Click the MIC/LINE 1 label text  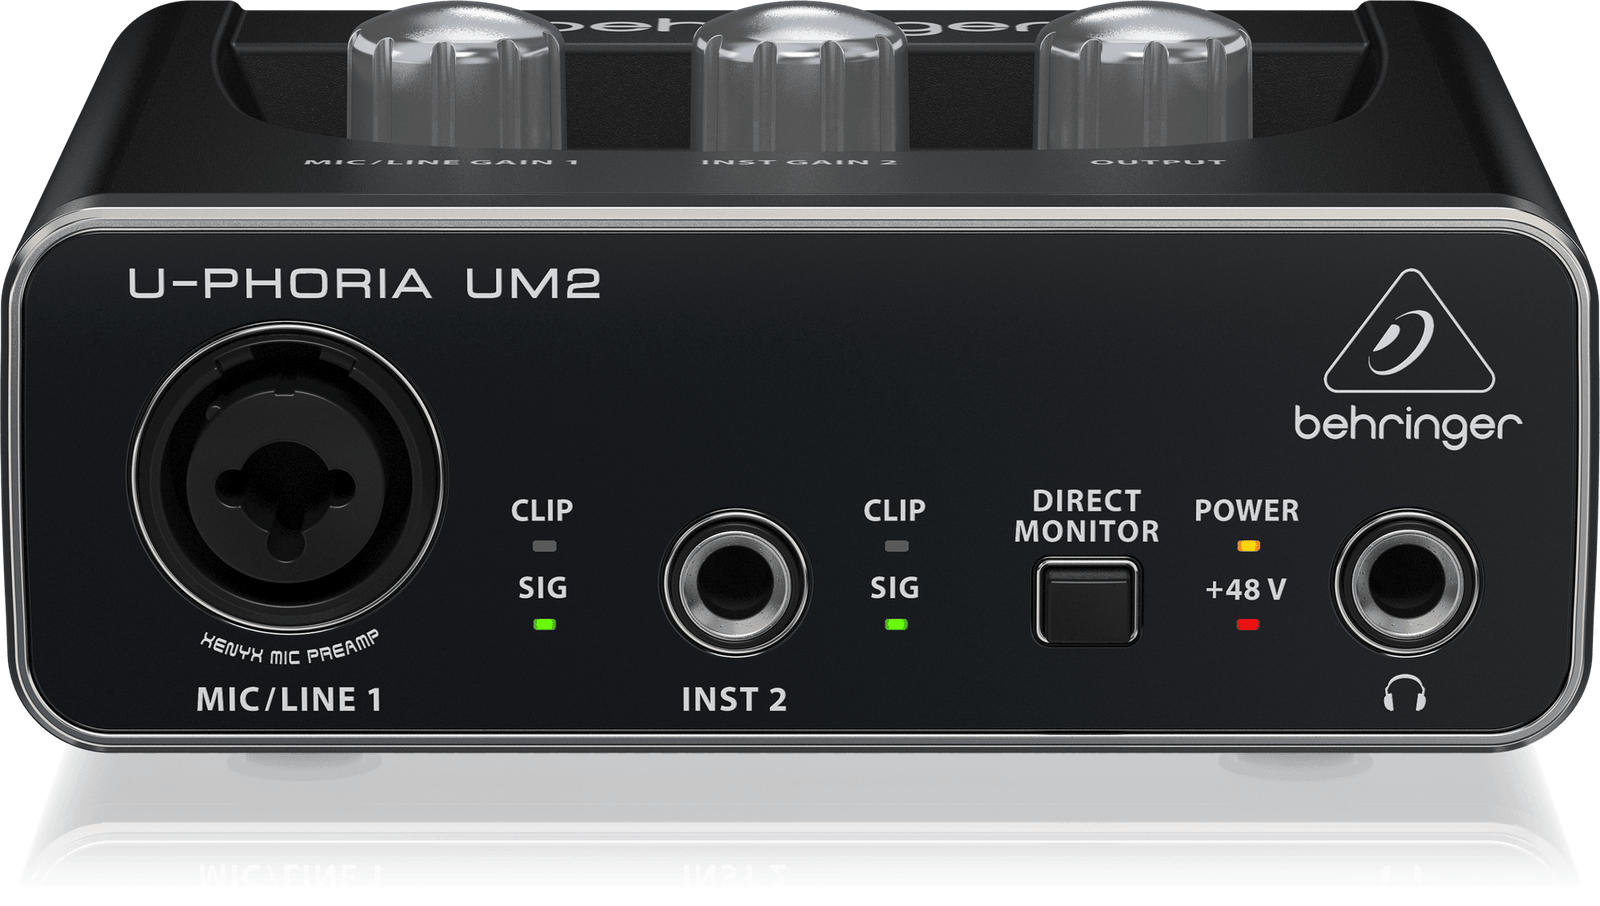pyautogui.click(x=289, y=699)
